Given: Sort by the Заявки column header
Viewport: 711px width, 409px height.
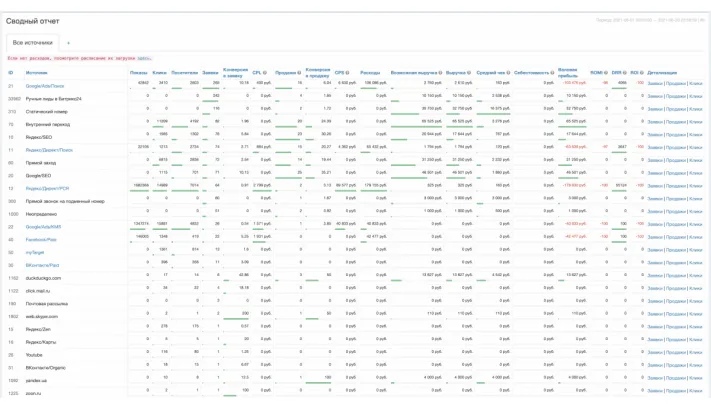Looking at the screenshot, I should pyautogui.click(x=210, y=73).
